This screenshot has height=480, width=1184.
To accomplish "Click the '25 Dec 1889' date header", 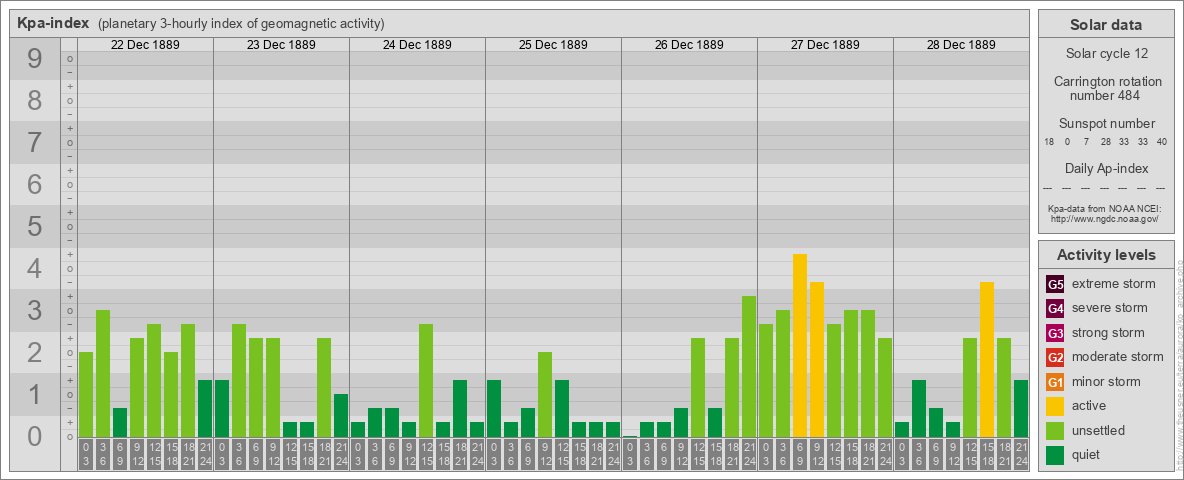I will tap(553, 45).
